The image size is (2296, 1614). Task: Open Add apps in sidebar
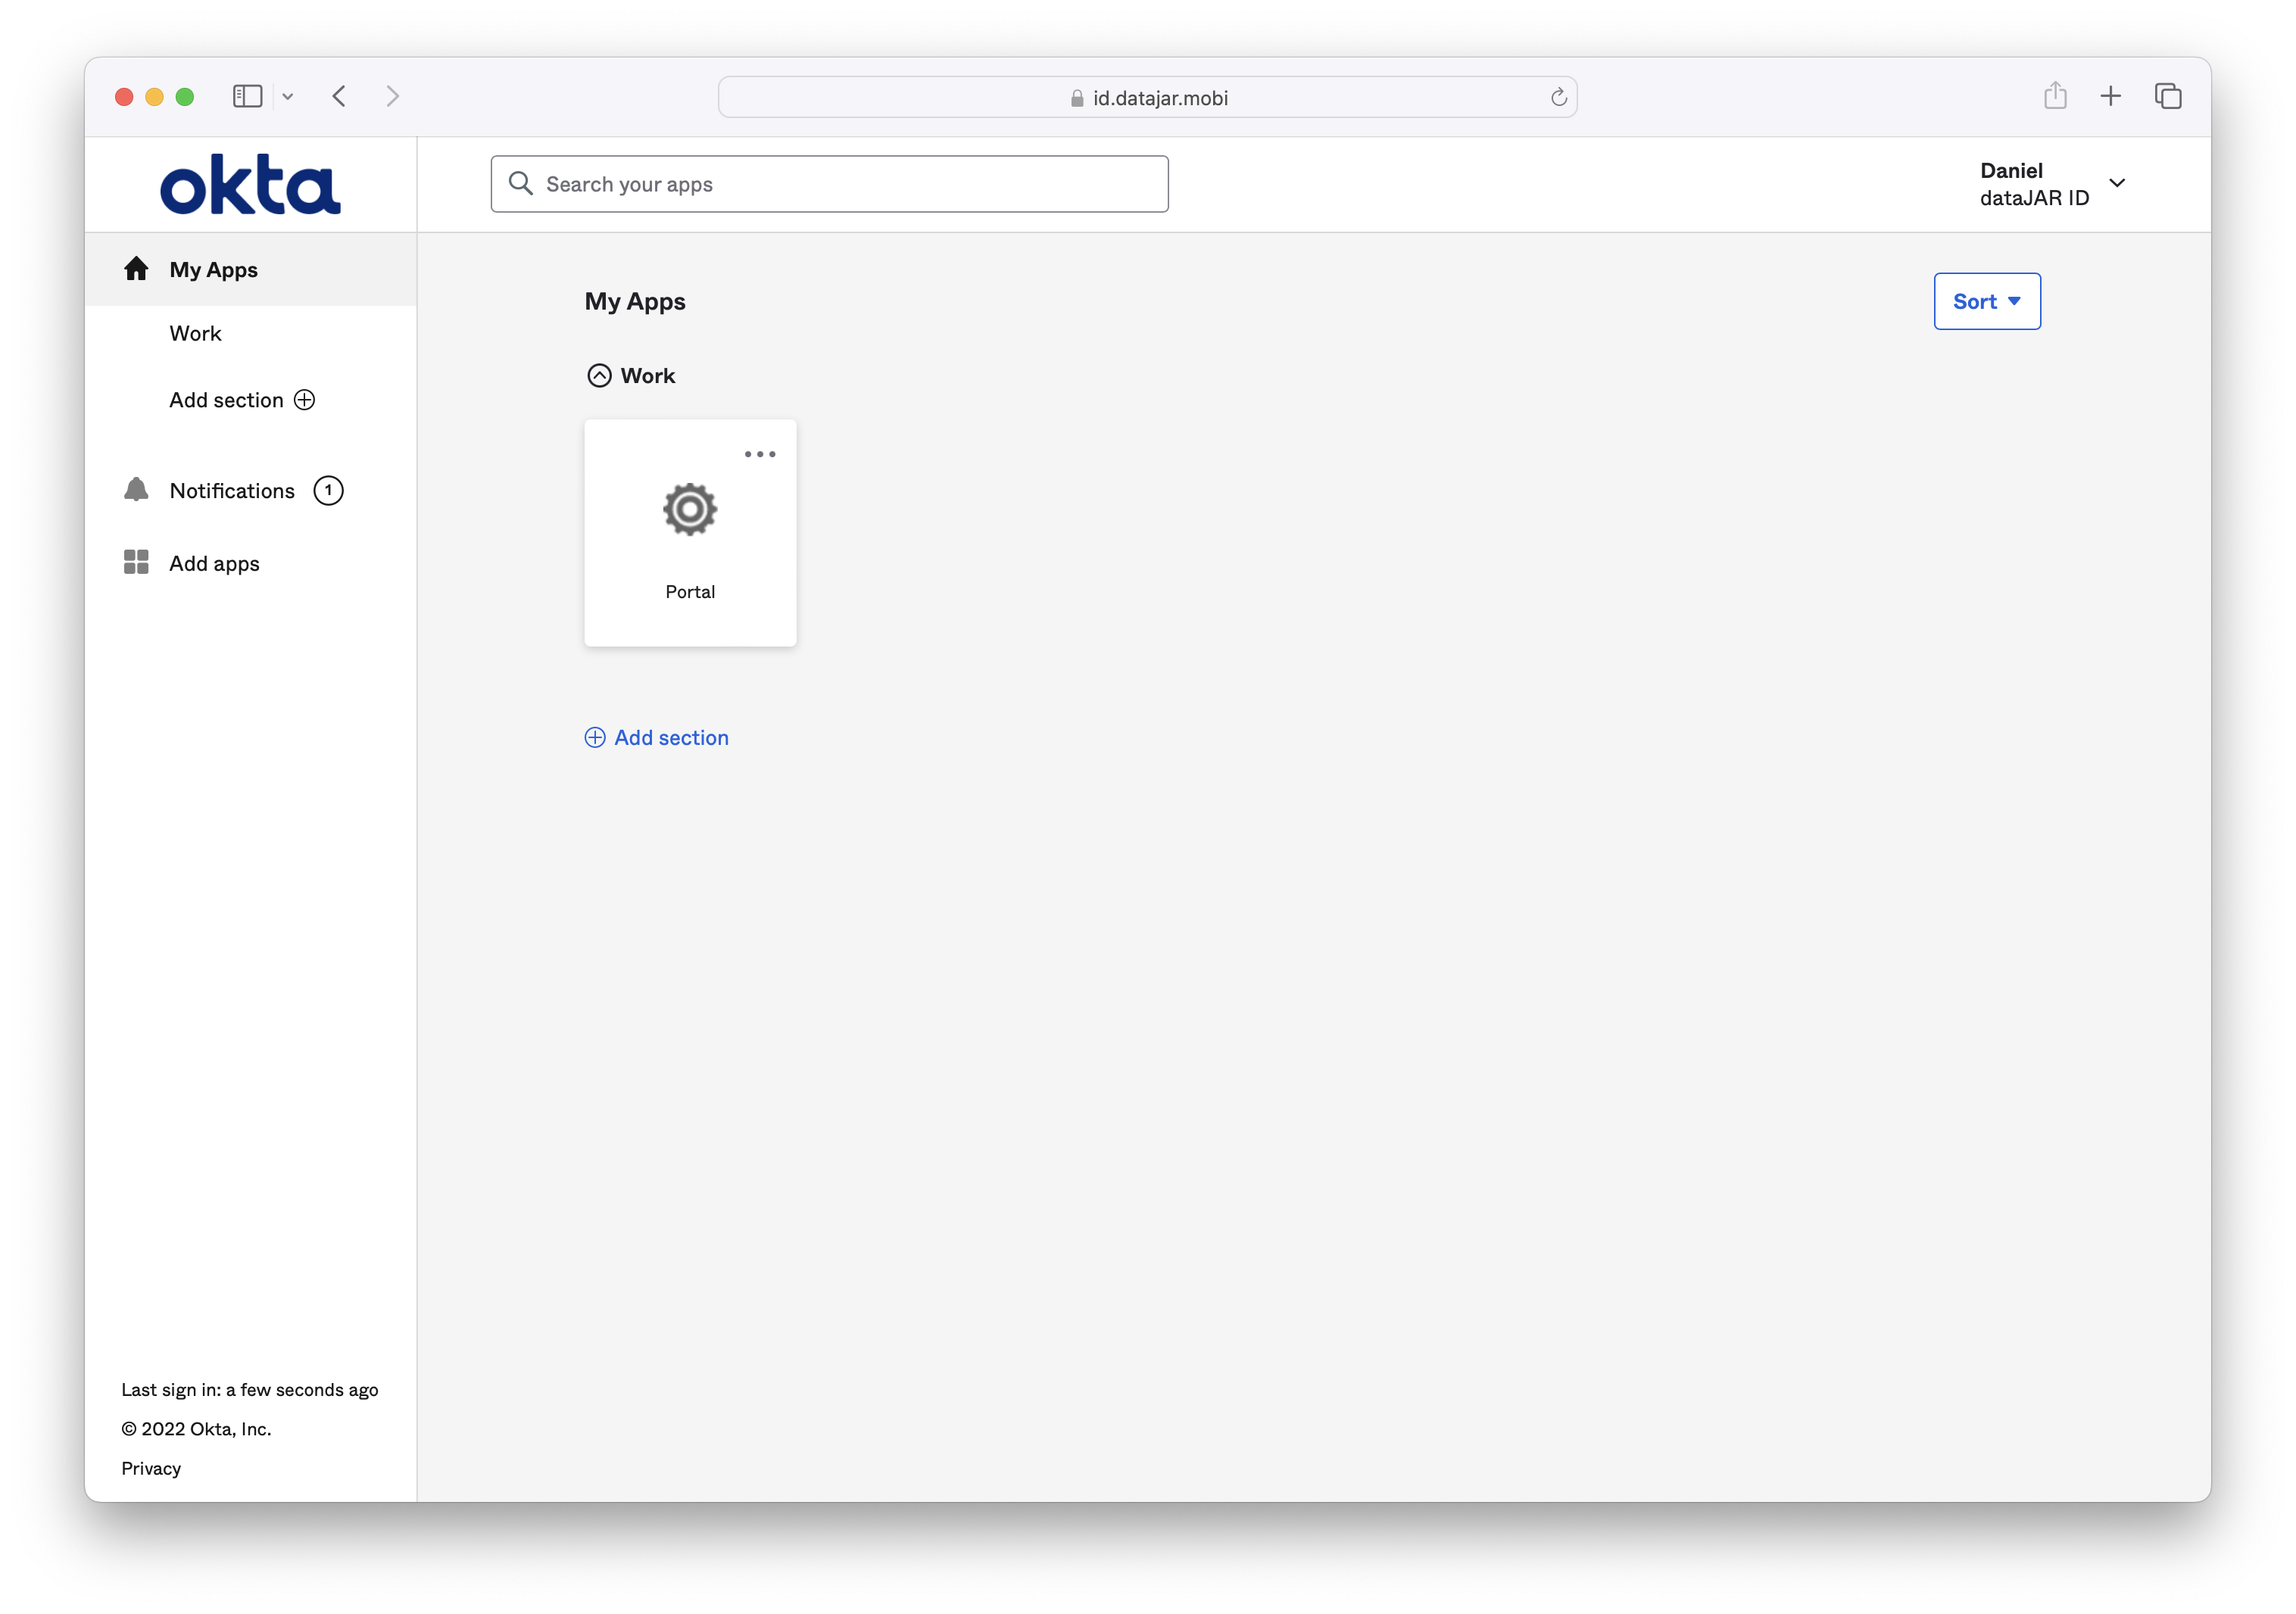click(x=214, y=563)
